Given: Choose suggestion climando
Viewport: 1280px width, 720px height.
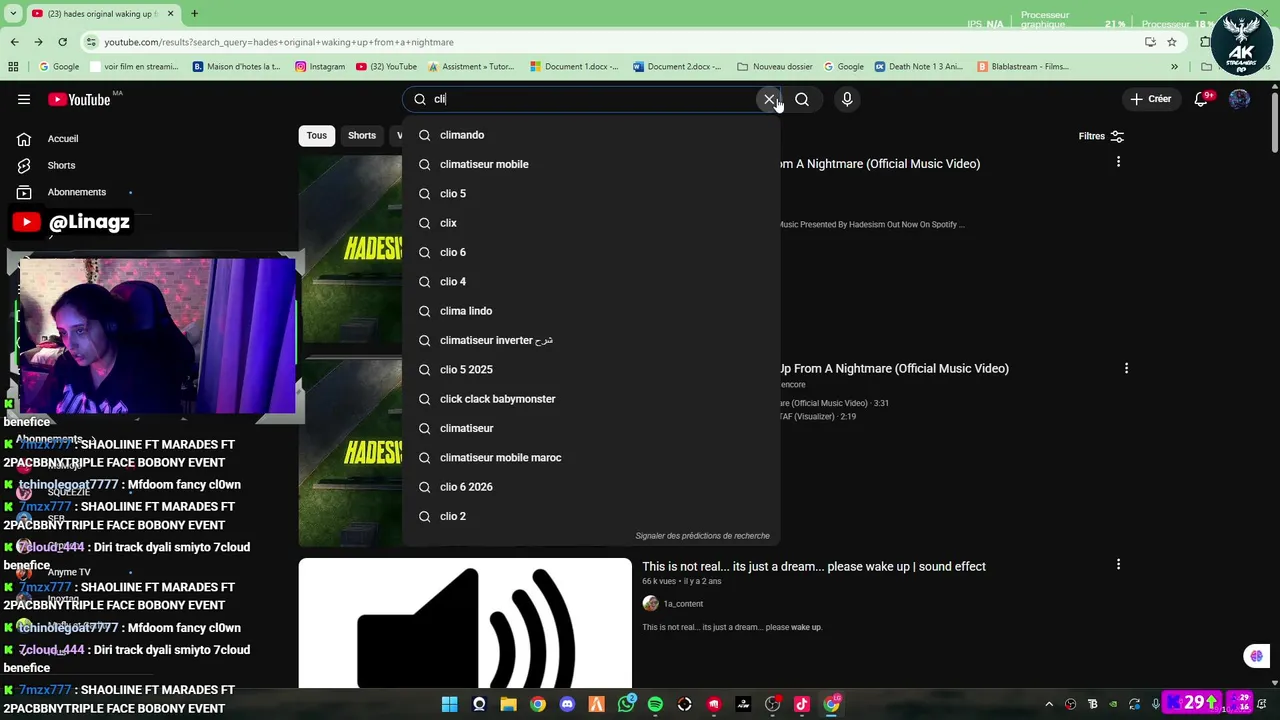Looking at the screenshot, I should pos(591,135).
